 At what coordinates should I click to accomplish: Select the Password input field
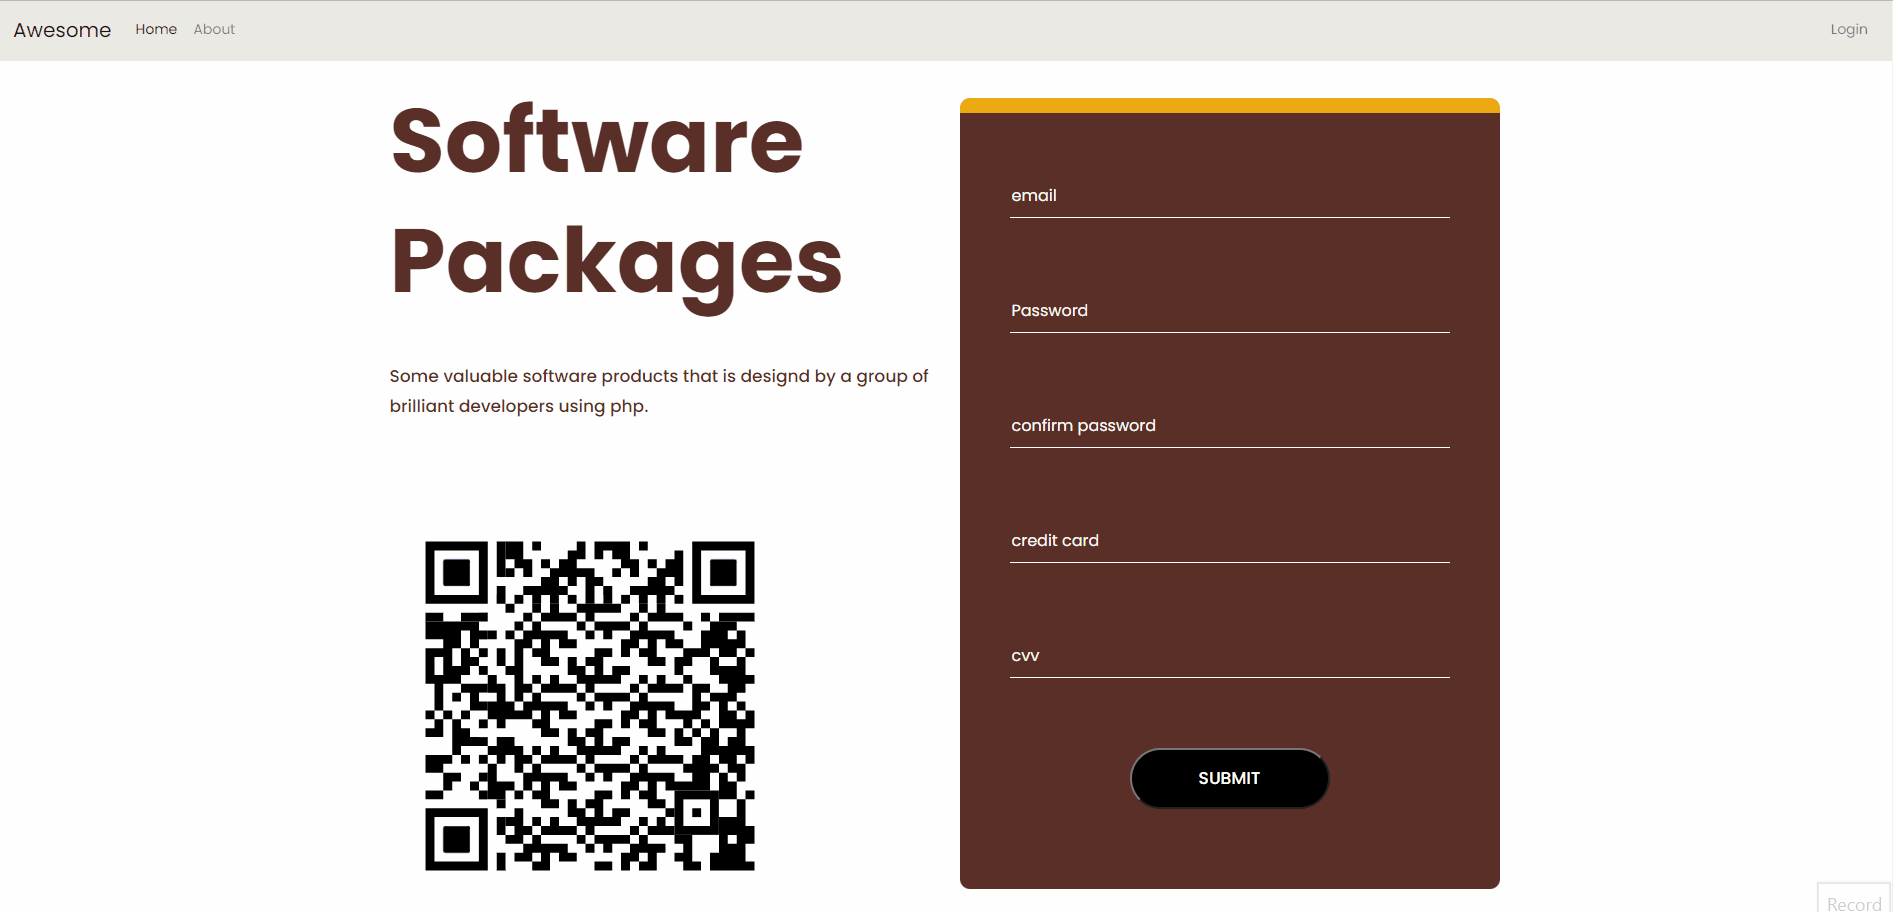pos(1230,311)
